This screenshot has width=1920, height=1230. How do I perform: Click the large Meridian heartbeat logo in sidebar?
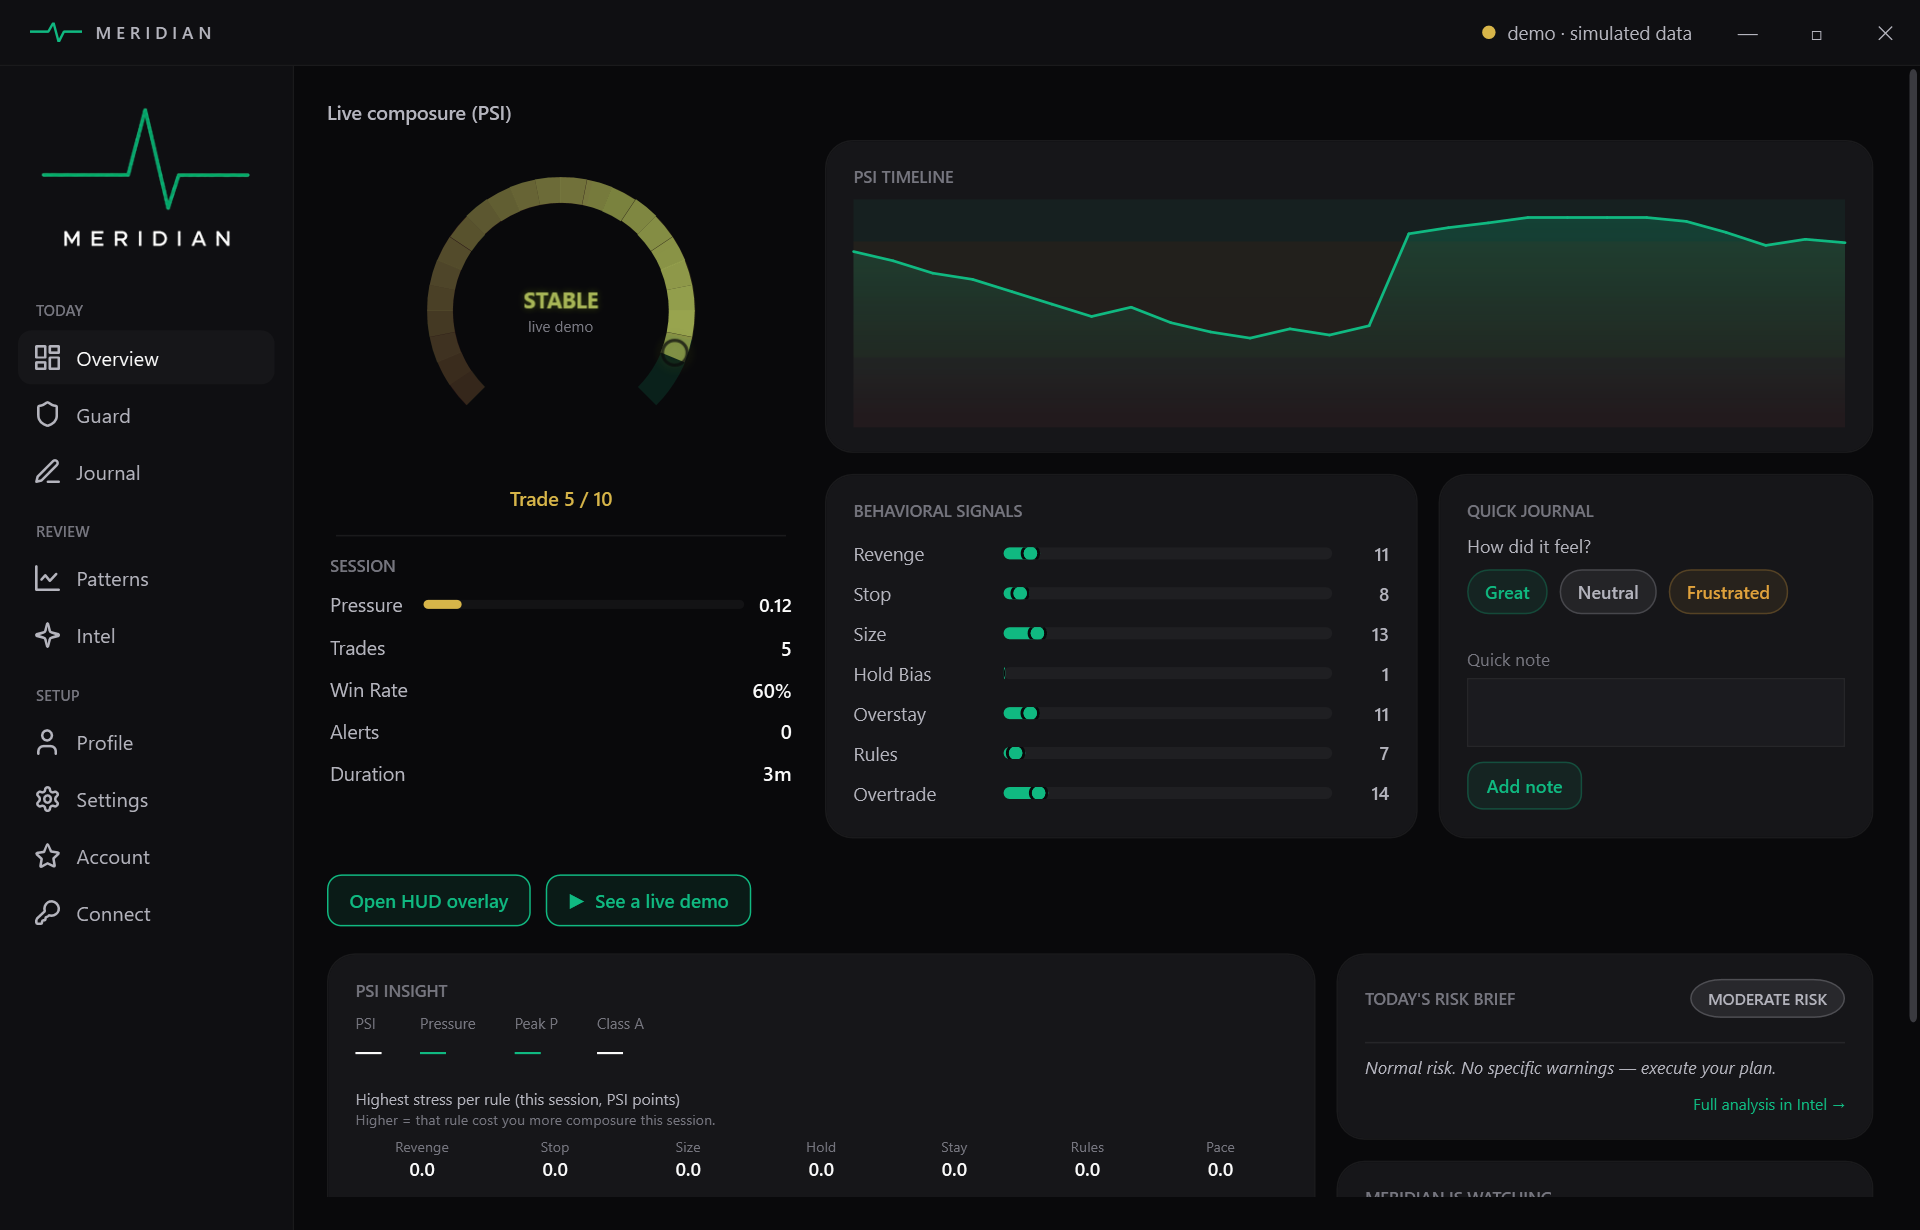(146, 159)
